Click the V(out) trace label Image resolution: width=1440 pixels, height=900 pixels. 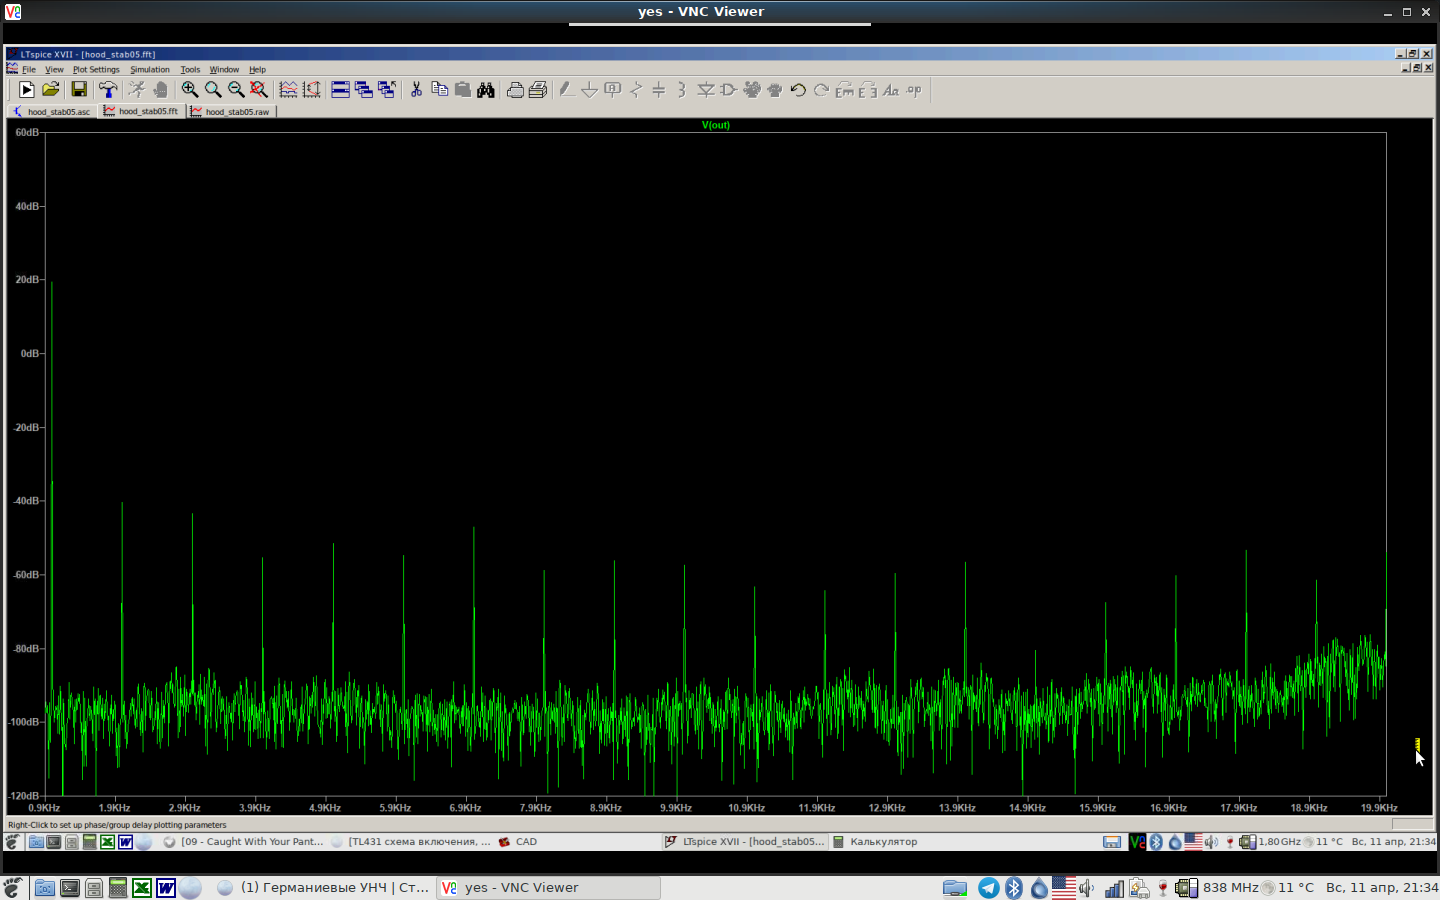click(716, 125)
